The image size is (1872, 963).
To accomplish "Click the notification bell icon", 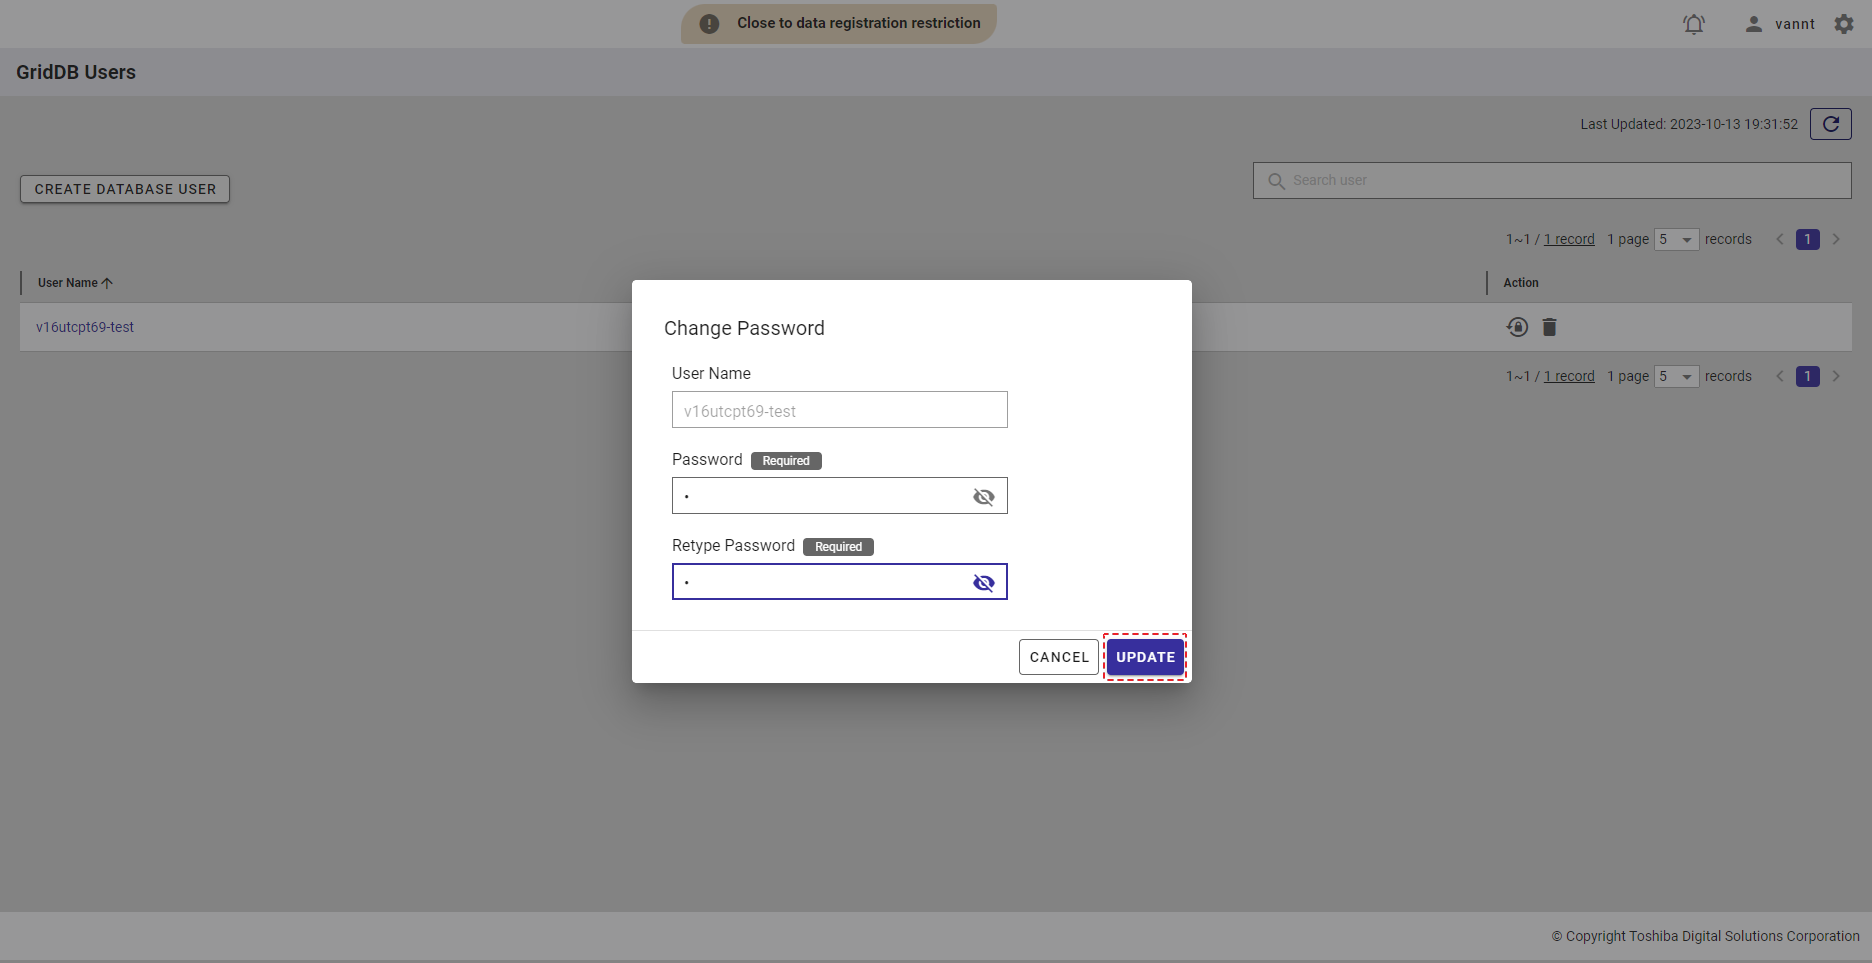I will (x=1693, y=24).
